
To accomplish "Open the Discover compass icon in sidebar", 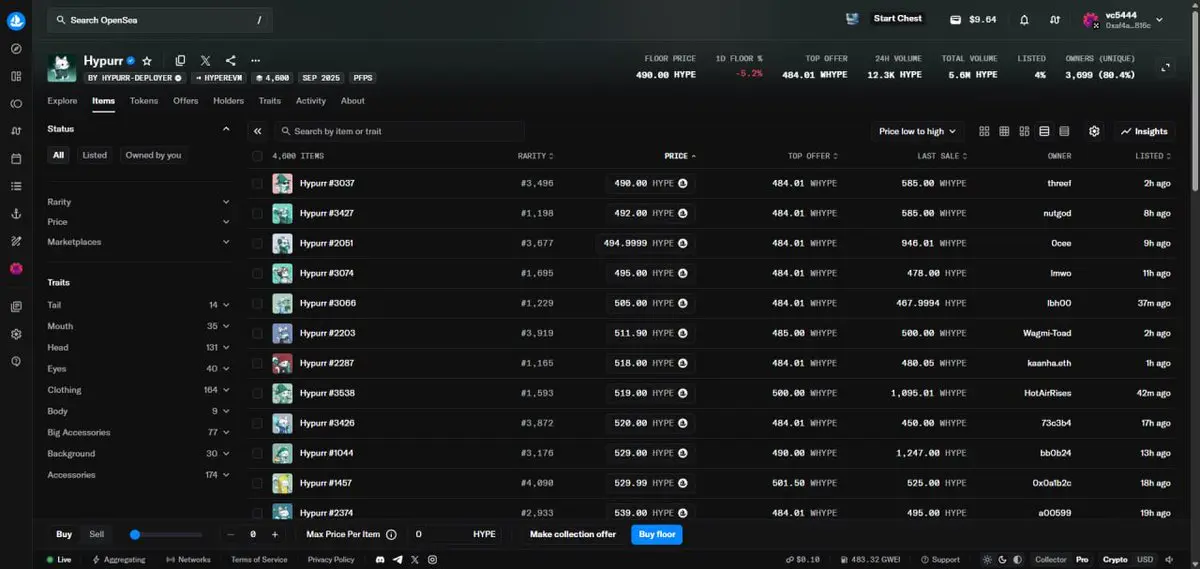I will [16, 48].
